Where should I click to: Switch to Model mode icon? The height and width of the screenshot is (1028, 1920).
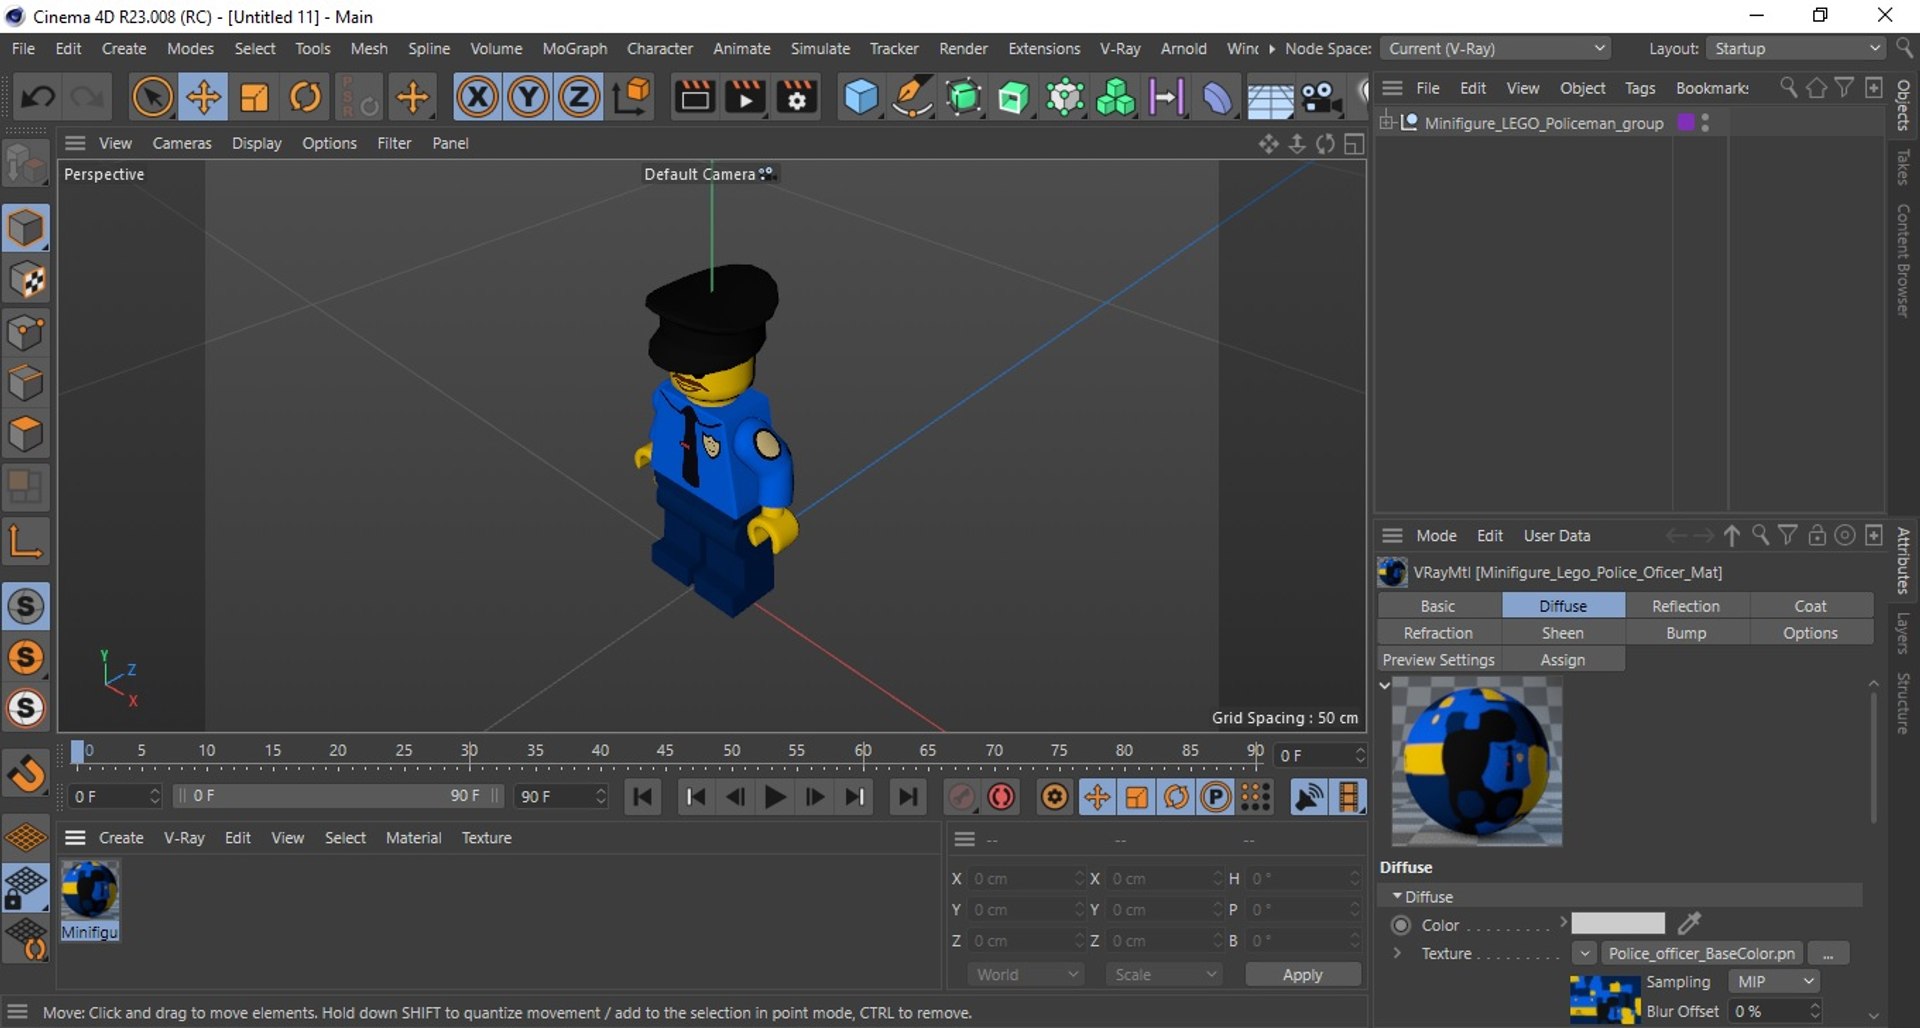pyautogui.click(x=26, y=228)
